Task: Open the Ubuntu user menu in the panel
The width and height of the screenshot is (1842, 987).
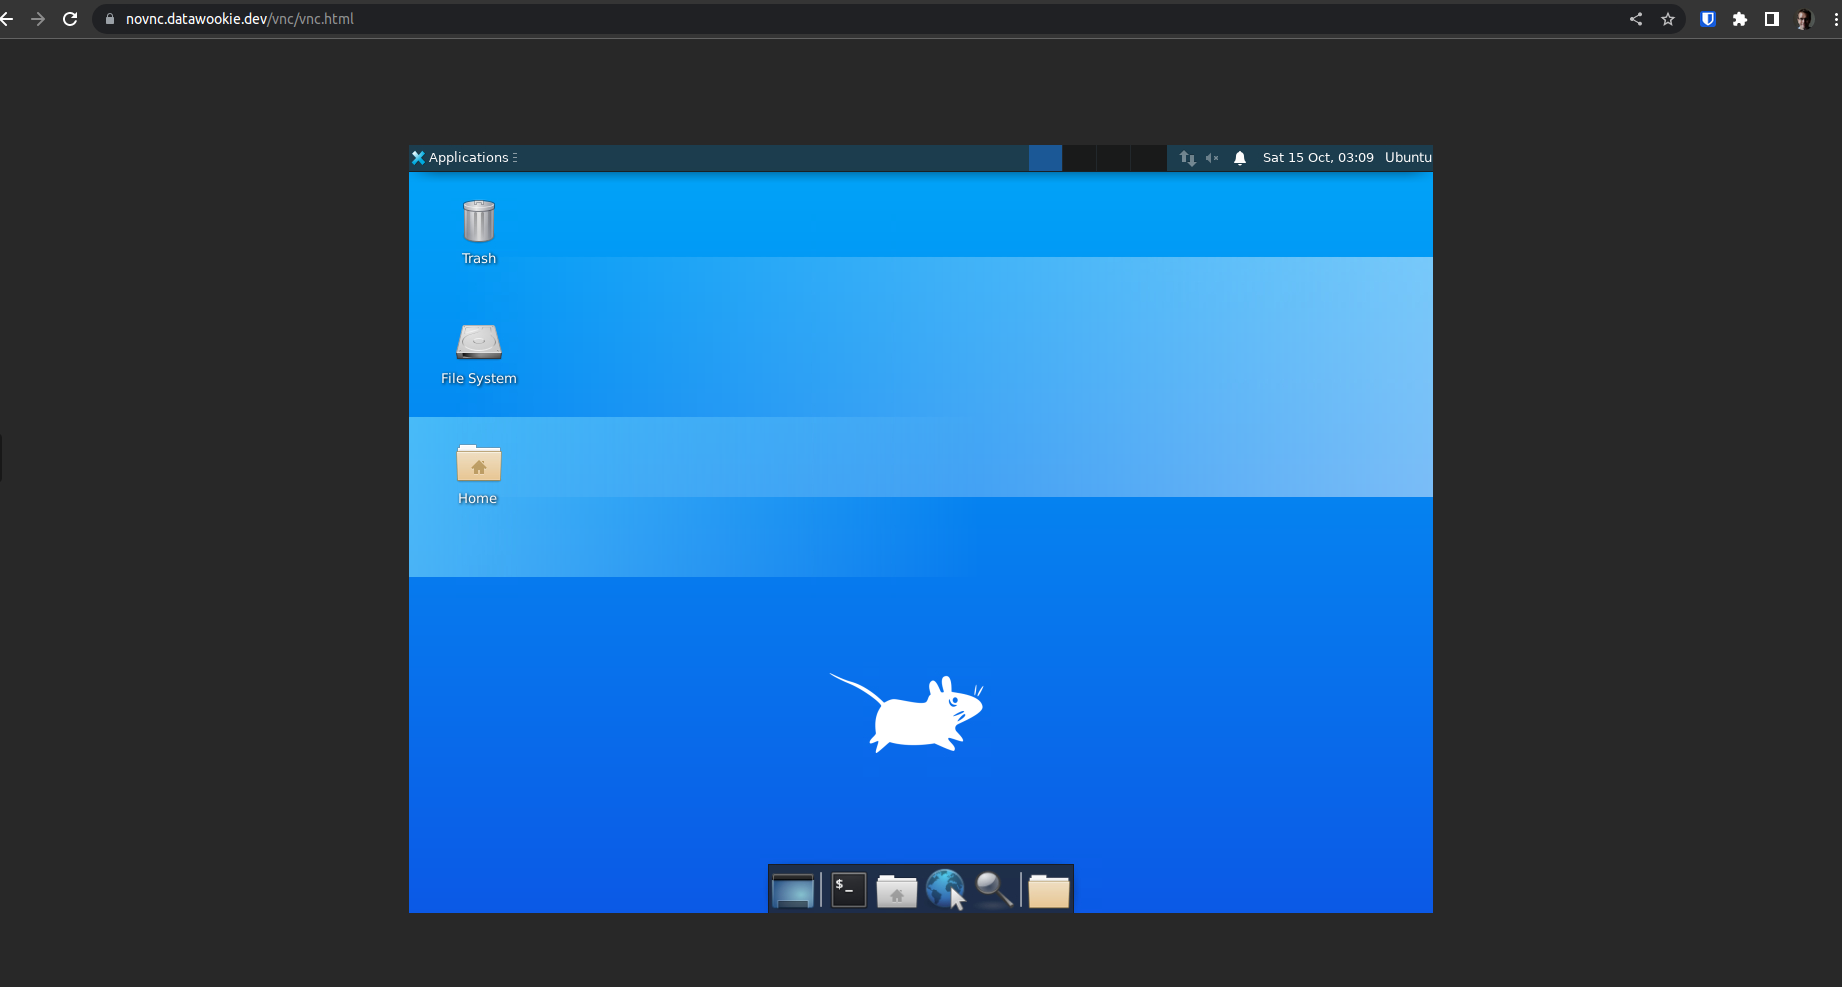Action: point(1408,157)
